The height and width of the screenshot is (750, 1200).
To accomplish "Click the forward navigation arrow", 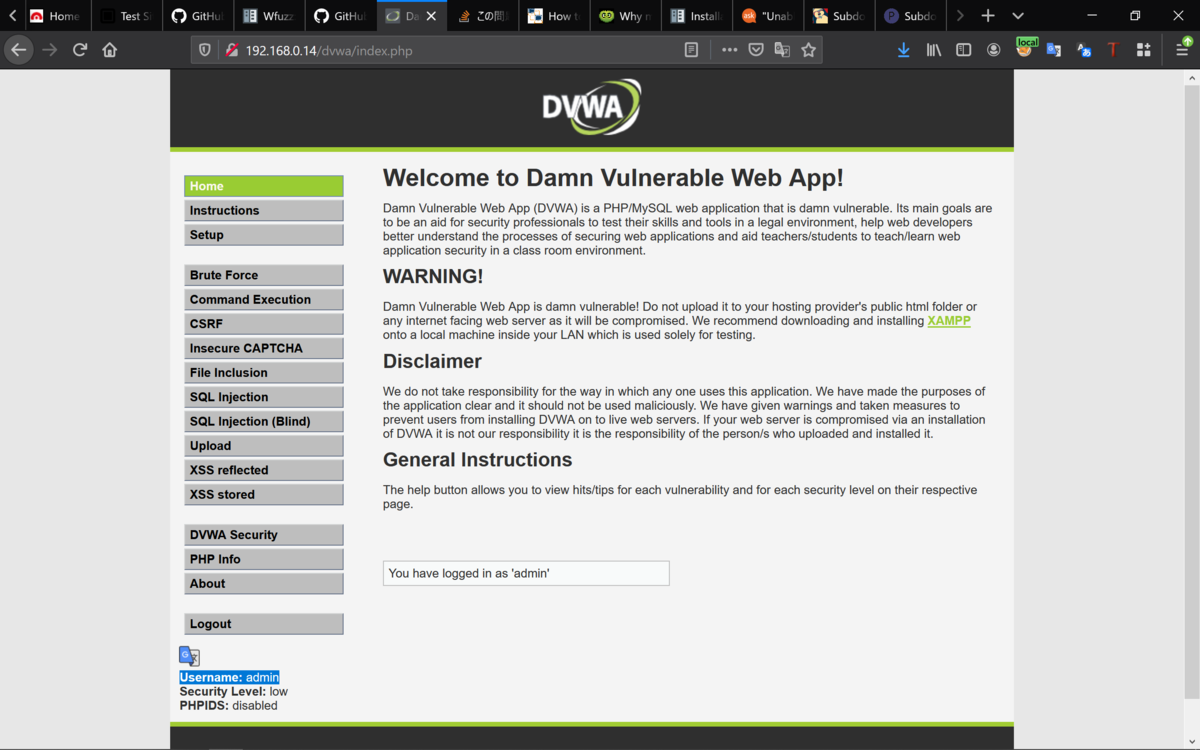I will click(50, 50).
